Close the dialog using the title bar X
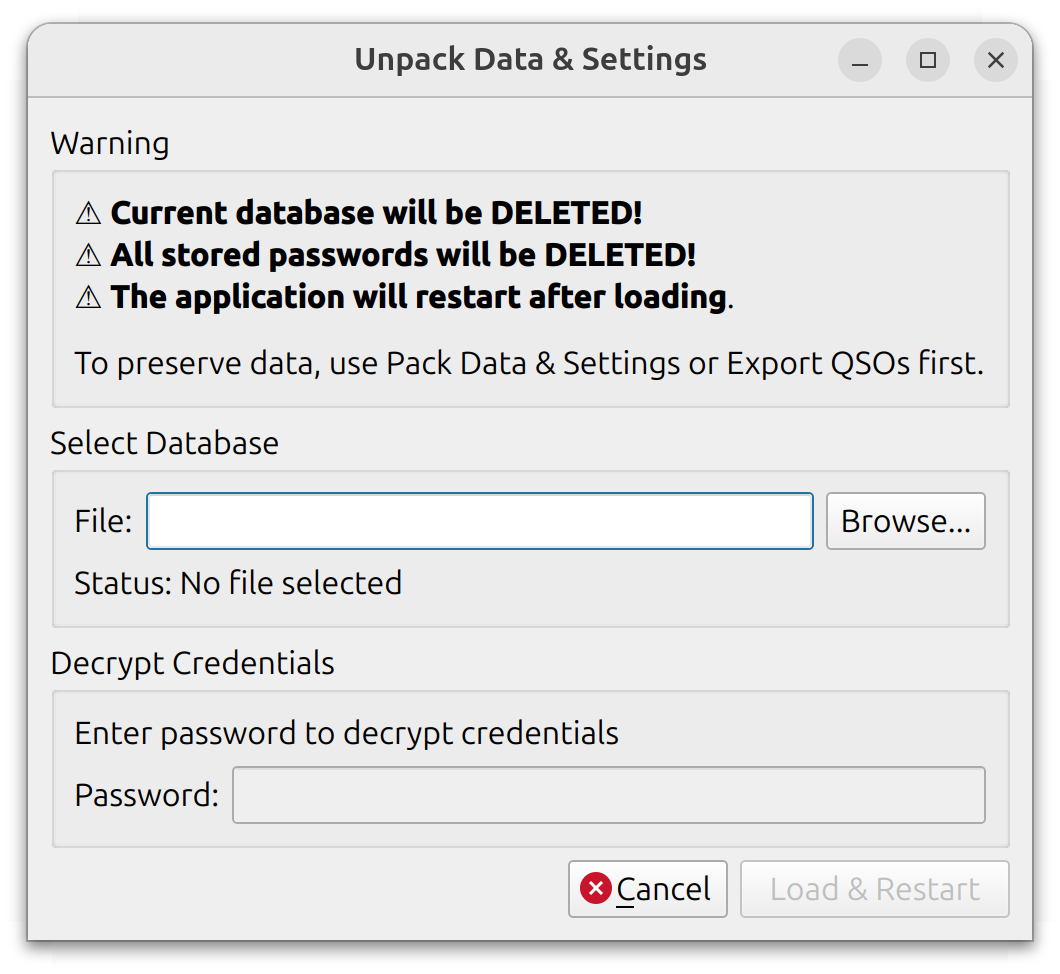 (x=996, y=61)
